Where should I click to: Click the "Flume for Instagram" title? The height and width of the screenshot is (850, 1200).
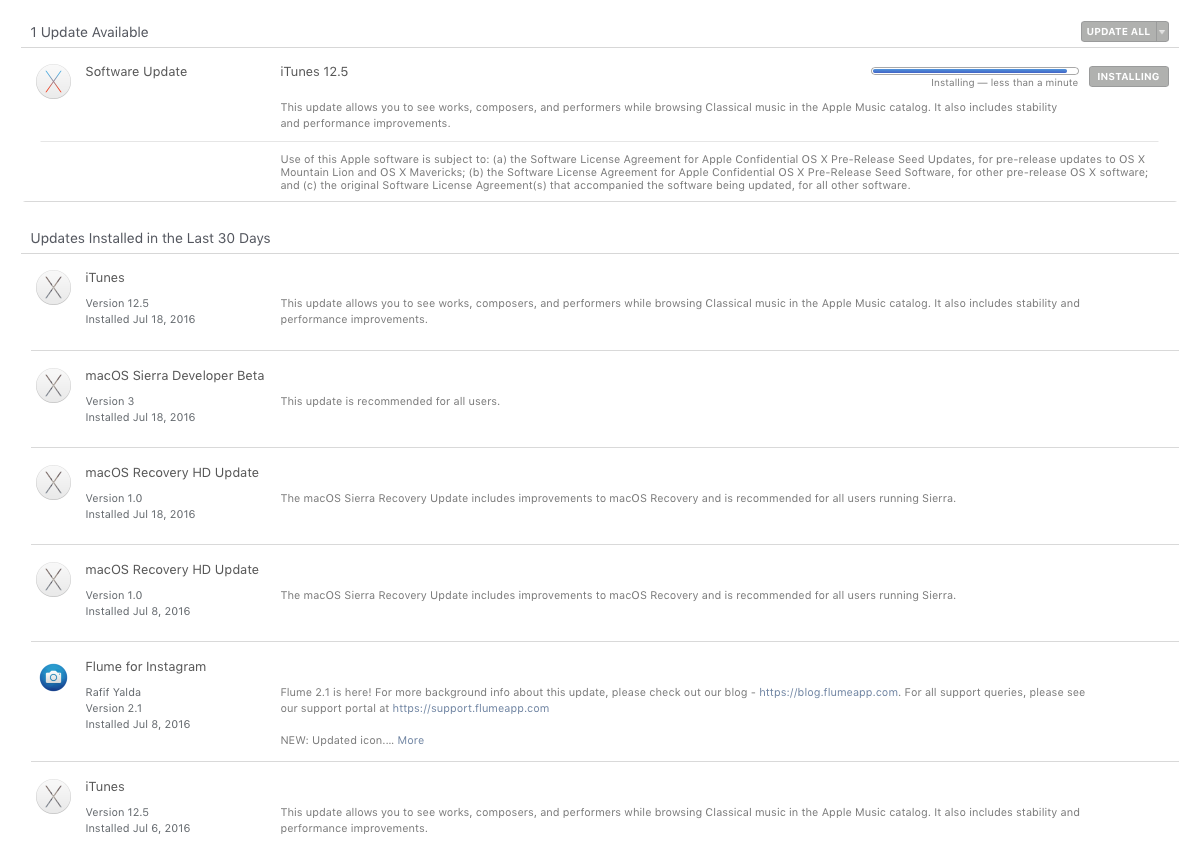click(x=146, y=666)
